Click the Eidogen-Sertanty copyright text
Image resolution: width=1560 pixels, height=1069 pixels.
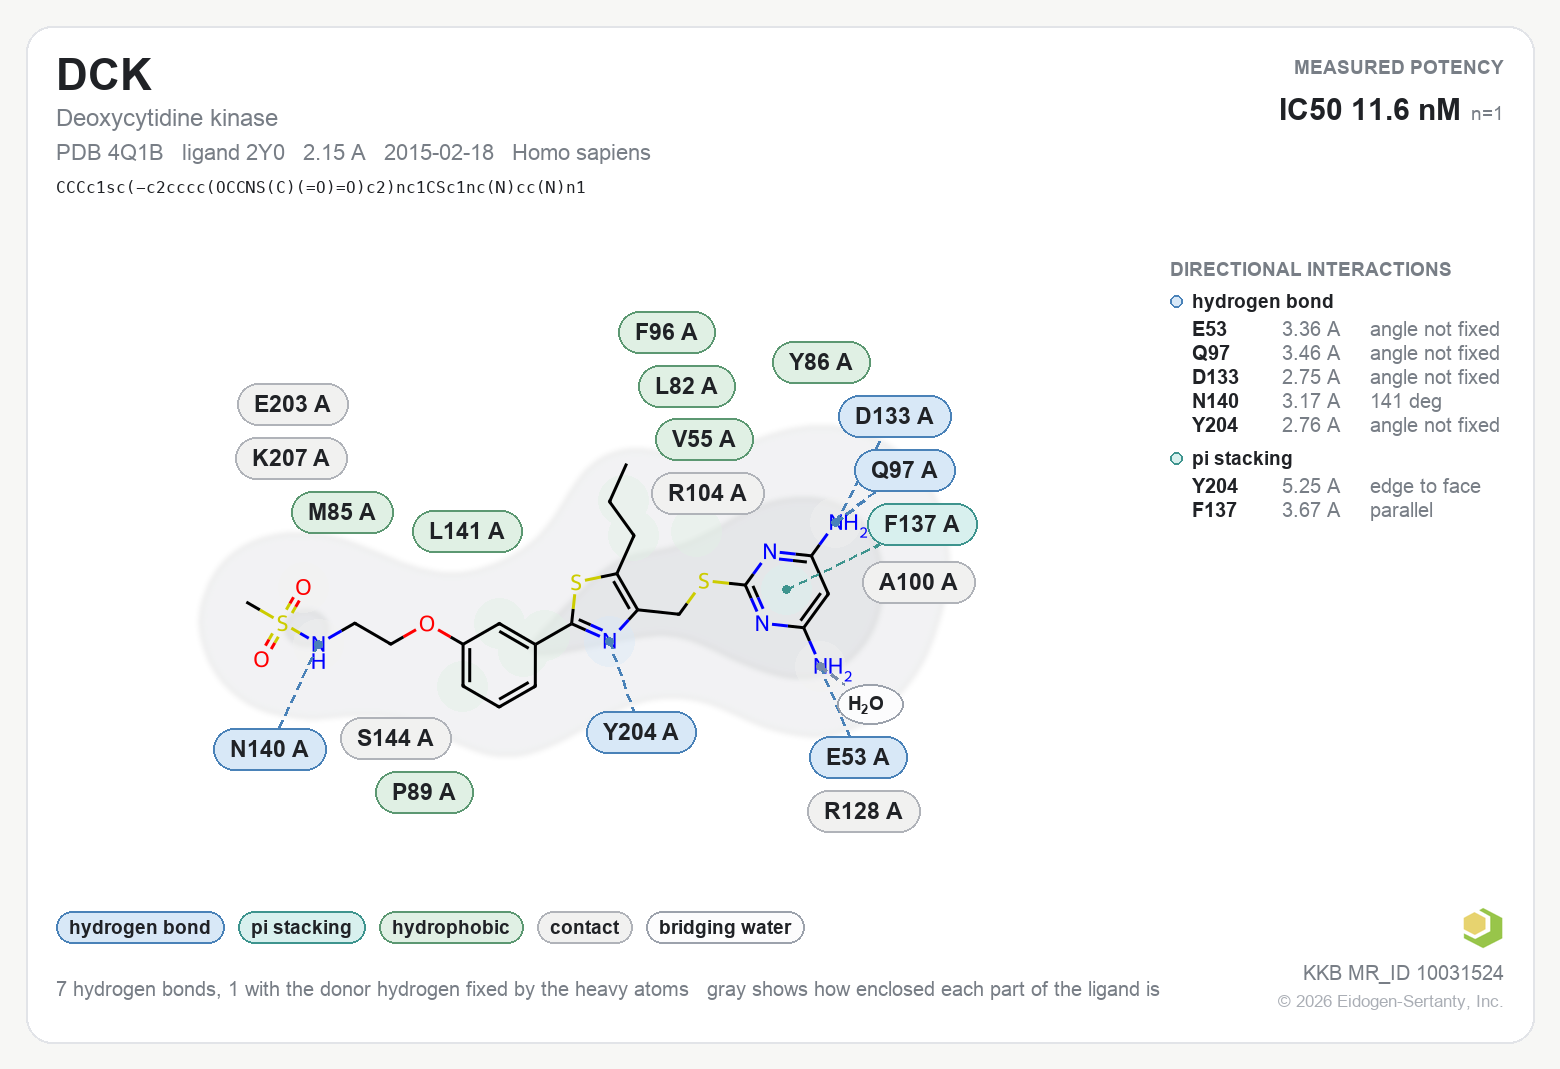1390,1001
